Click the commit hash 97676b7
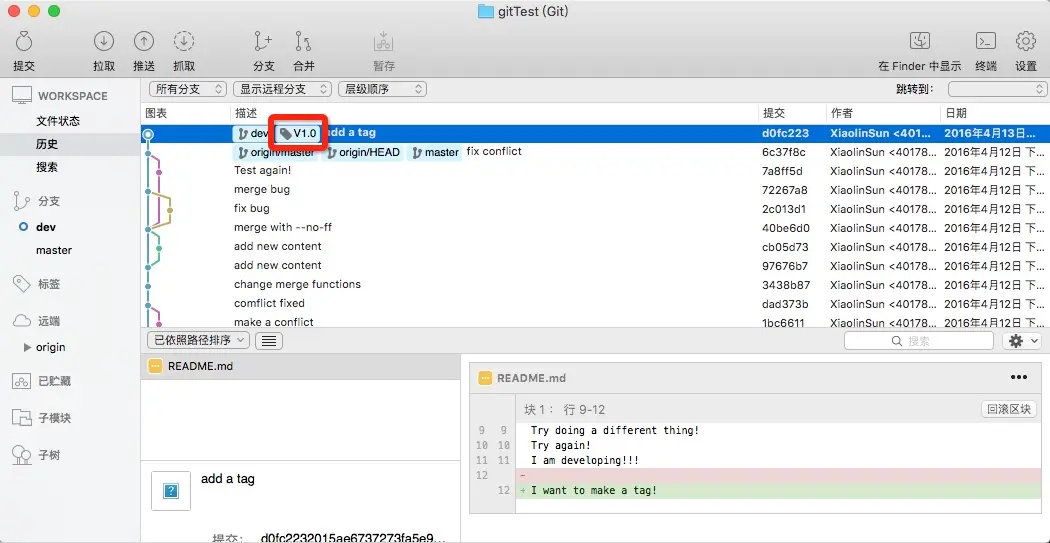The image size is (1050, 543). tap(785, 266)
